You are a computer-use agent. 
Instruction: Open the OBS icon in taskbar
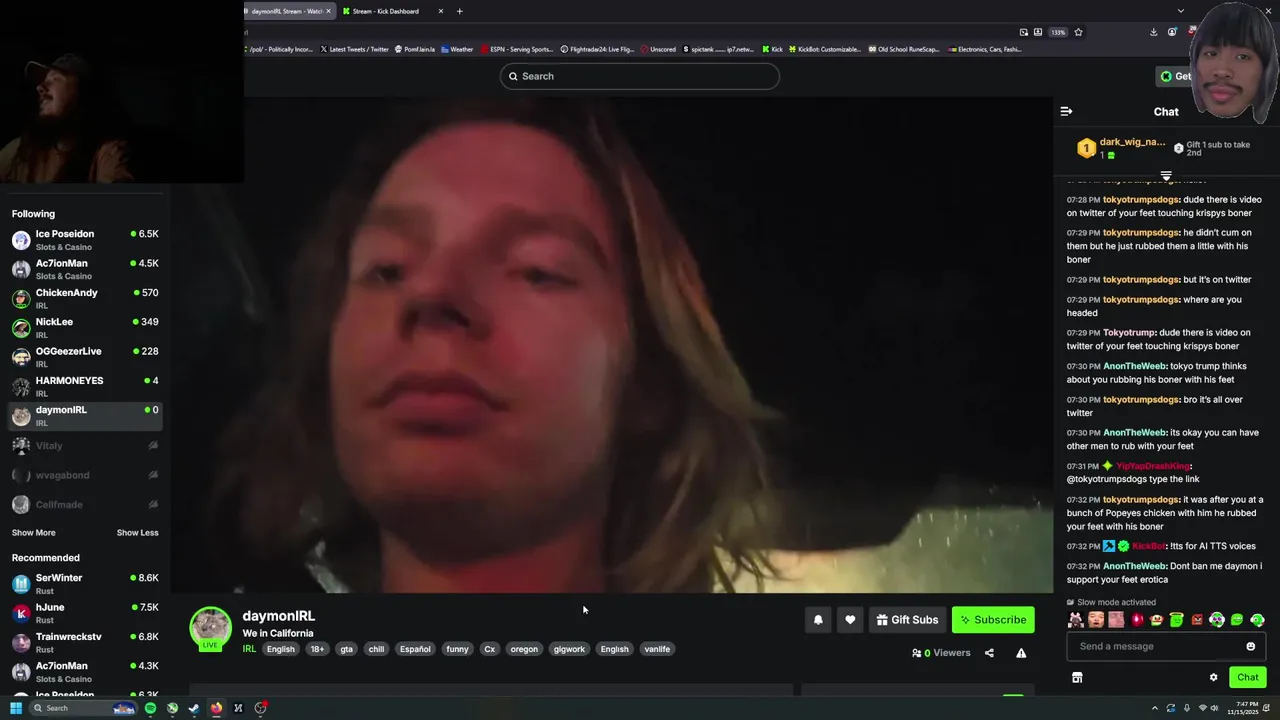point(260,708)
